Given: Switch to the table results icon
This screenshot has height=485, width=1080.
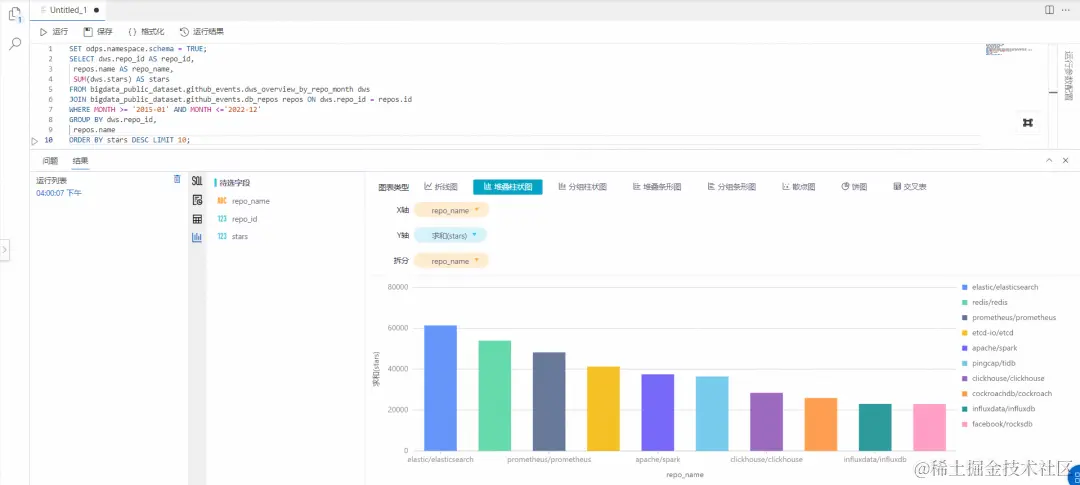Looking at the screenshot, I should pyautogui.click(x=197, y=219).
